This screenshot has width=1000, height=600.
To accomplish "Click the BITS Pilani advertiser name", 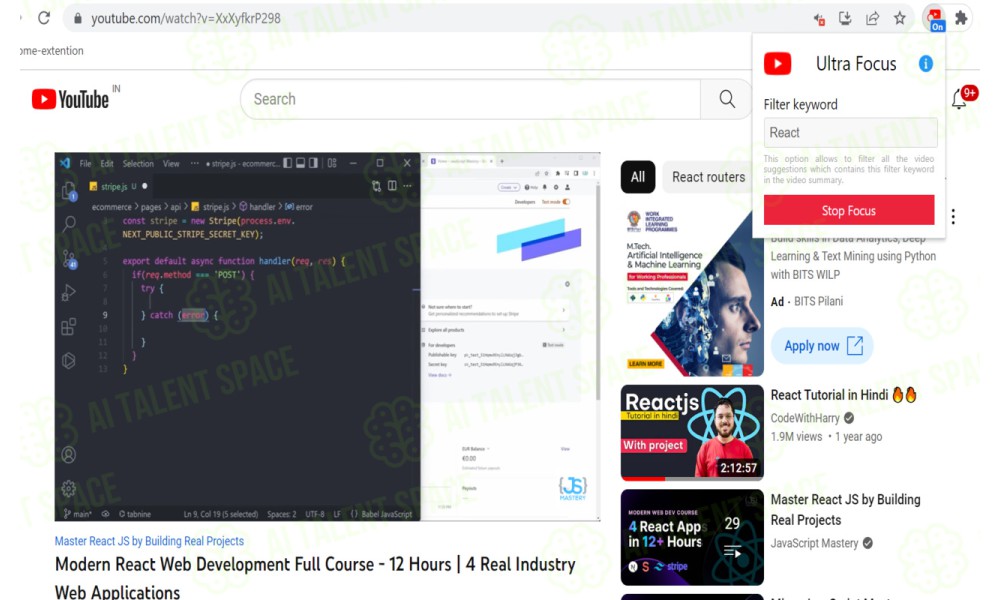I will pyautogui.click(x=818, y=302).
